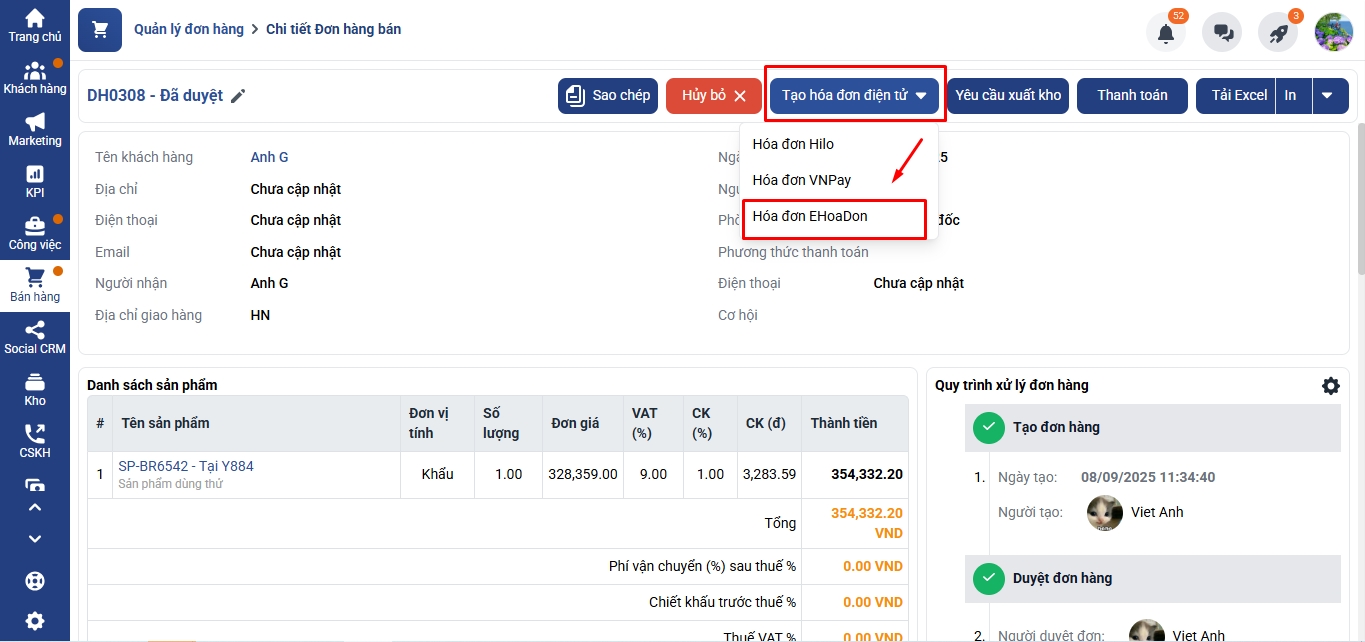1365x642 pixels.
Task: Open product link SP-BR6542 - Tại Y884
Action: pyautogui.click(x=186, y=466)
